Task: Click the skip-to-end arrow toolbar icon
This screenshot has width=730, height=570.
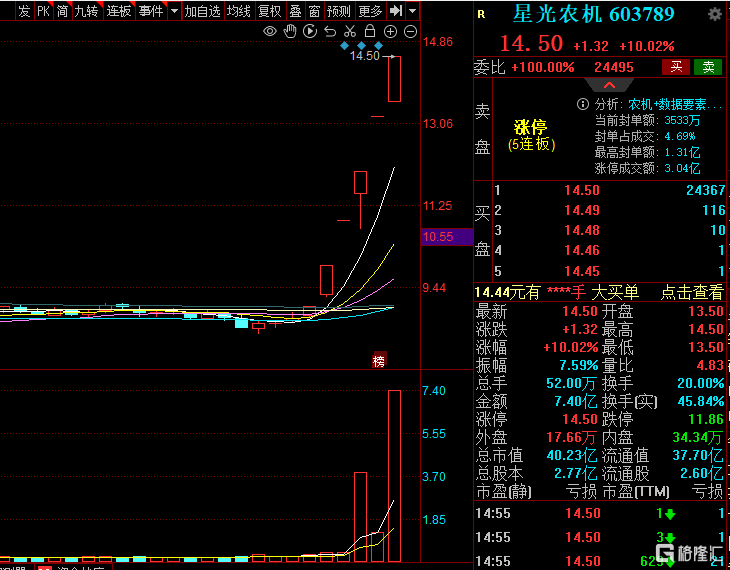Action: click(396, 11)
